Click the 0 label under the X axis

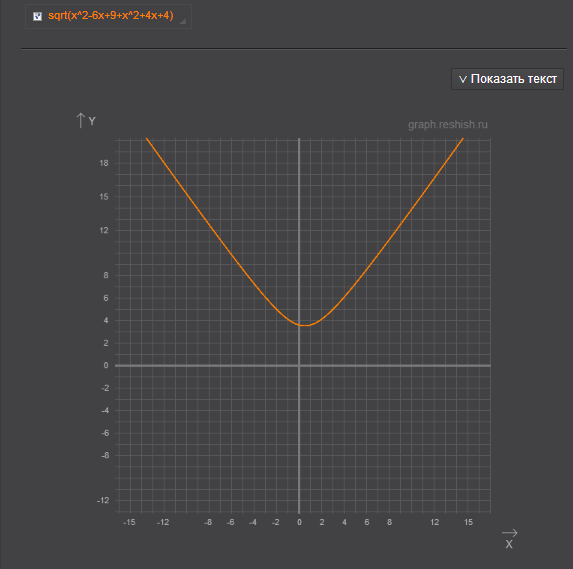coord(299,522)
